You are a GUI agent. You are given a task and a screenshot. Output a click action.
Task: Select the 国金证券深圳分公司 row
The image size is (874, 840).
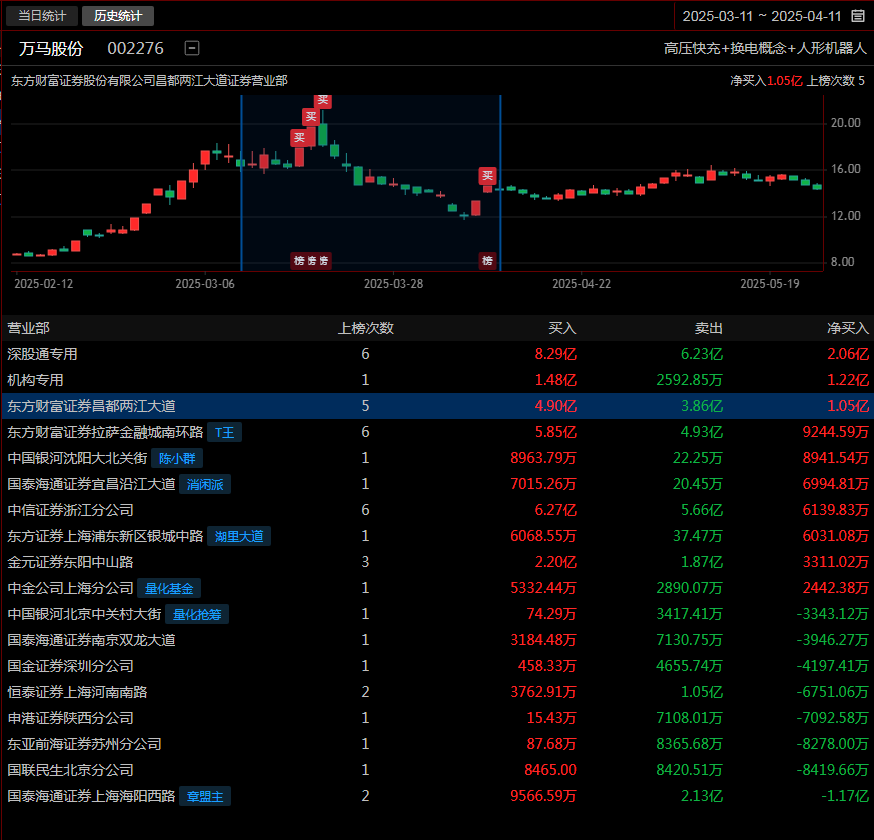coord(437,666)
